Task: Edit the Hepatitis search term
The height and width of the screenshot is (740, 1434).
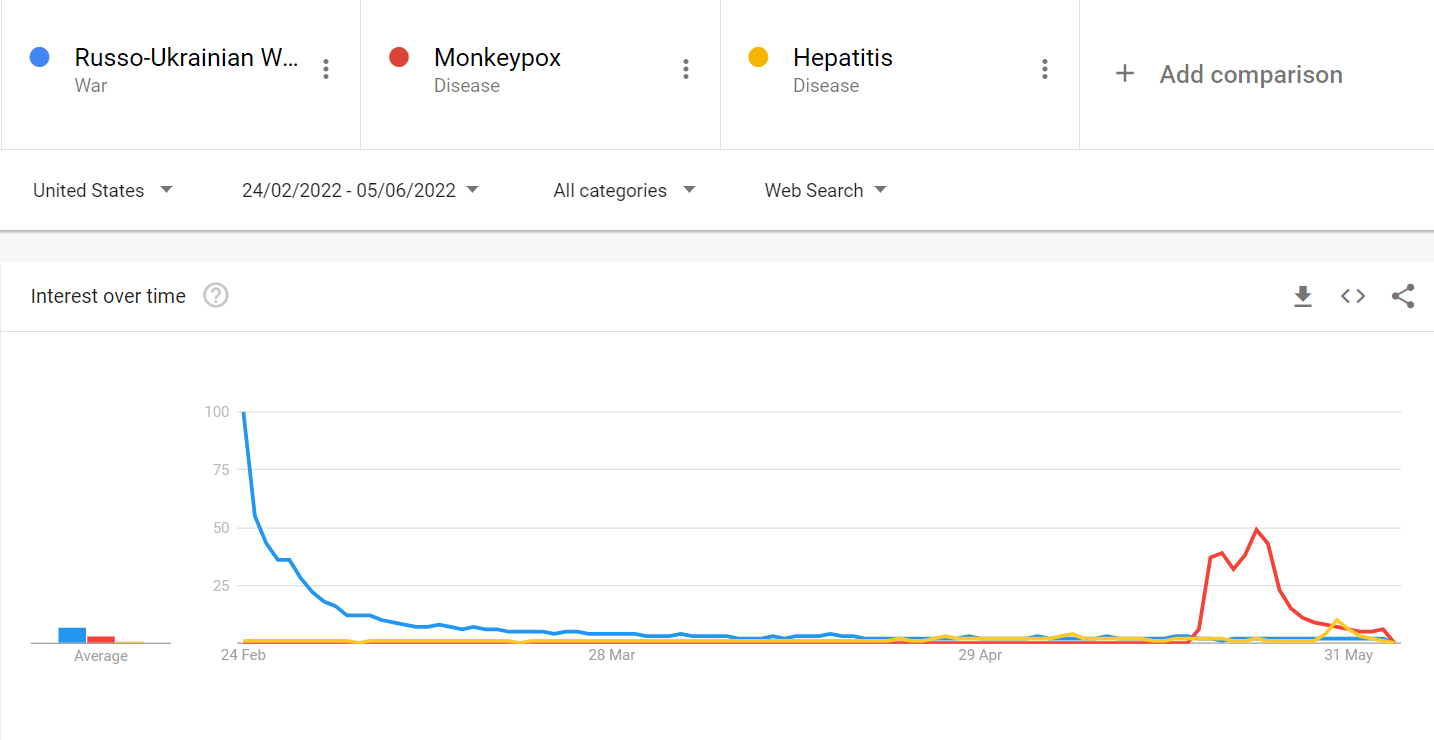Action: [843, 58]
